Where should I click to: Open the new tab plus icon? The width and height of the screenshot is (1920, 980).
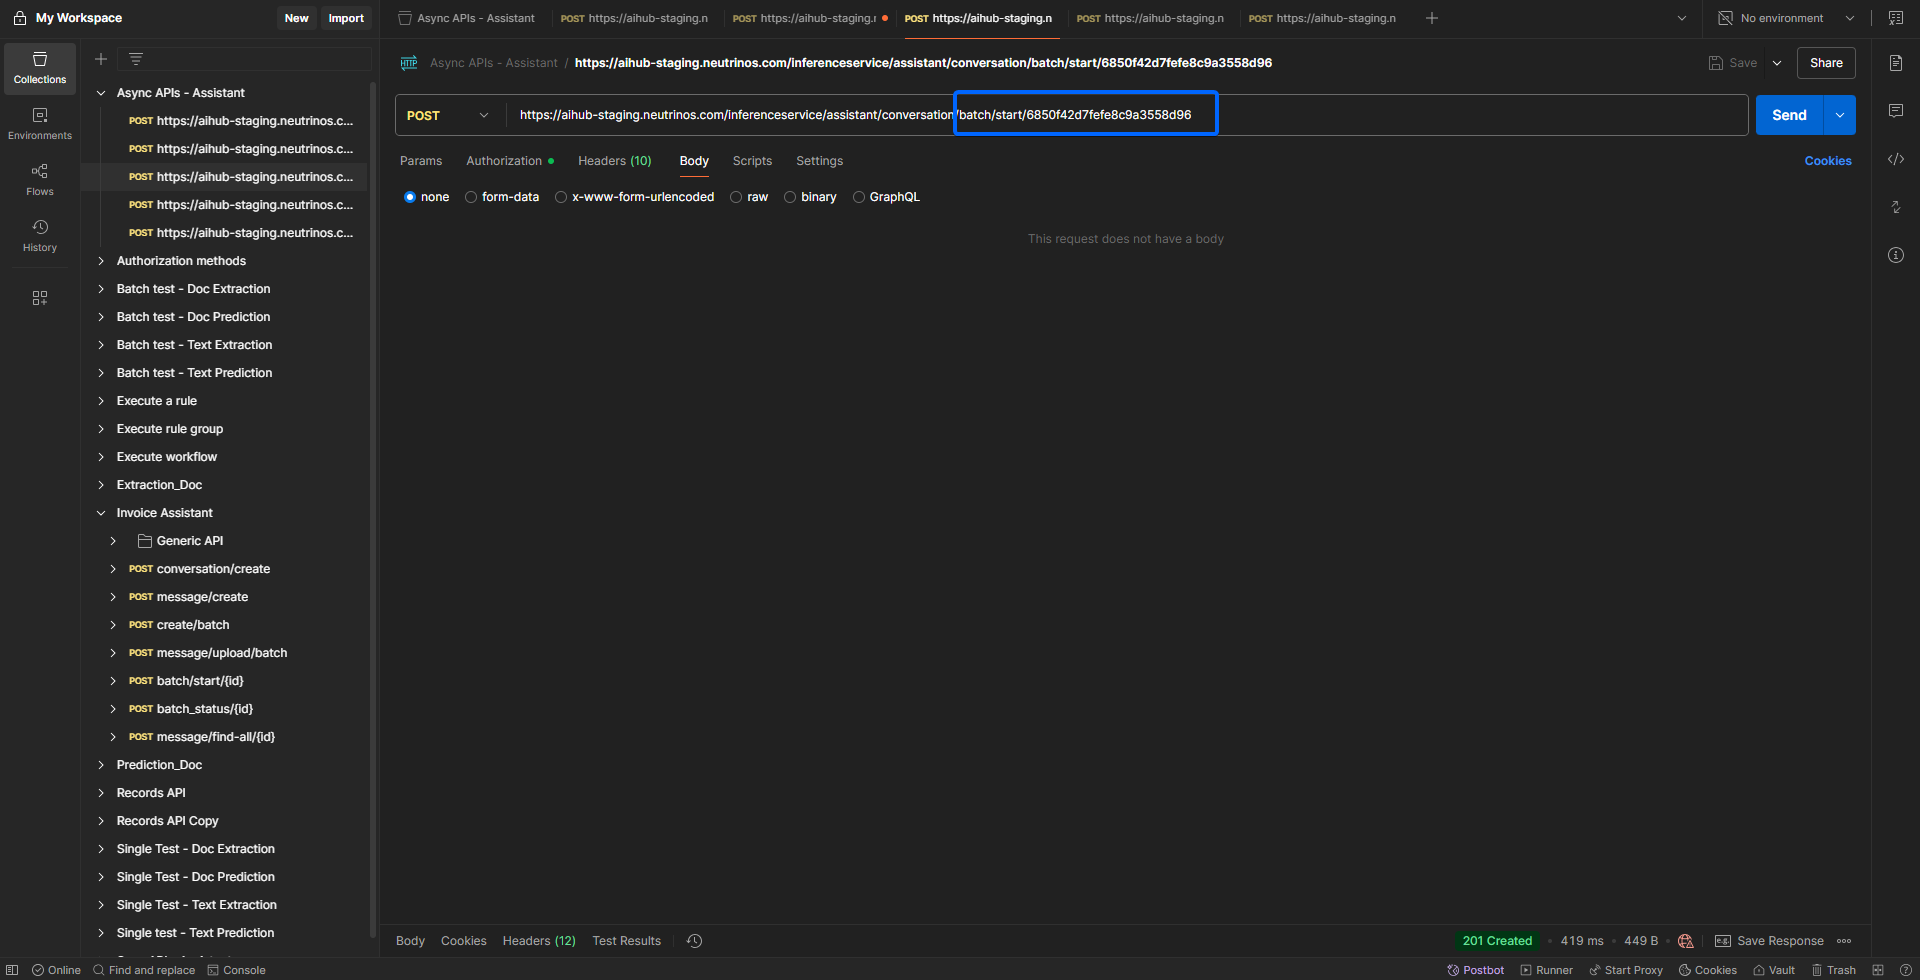1432,18
